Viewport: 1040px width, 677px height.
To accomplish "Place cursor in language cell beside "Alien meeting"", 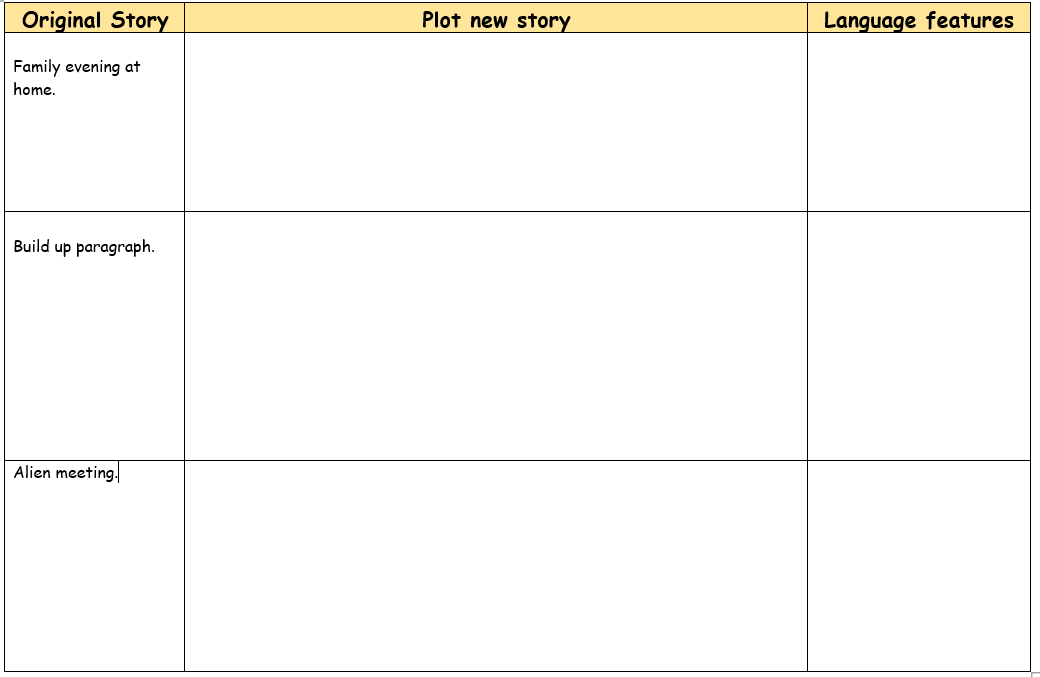I will tap(918, 565).
